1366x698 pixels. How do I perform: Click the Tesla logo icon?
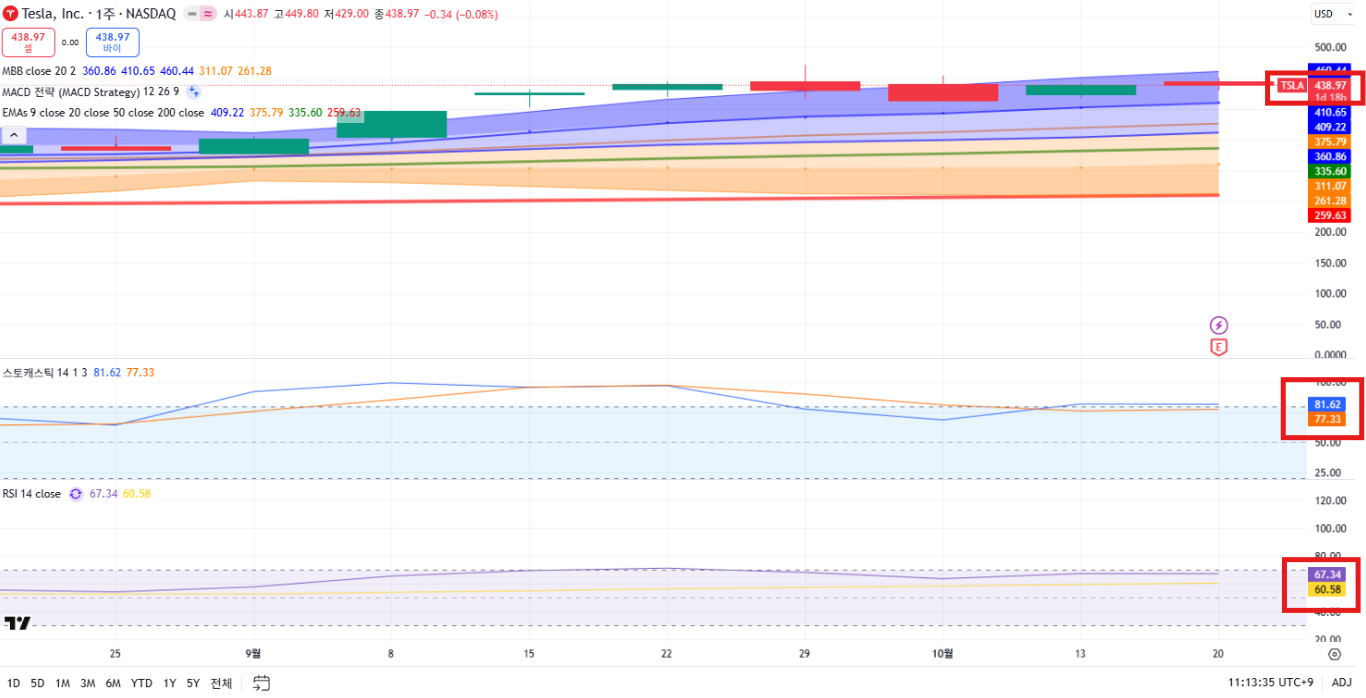tap(11, 14)
